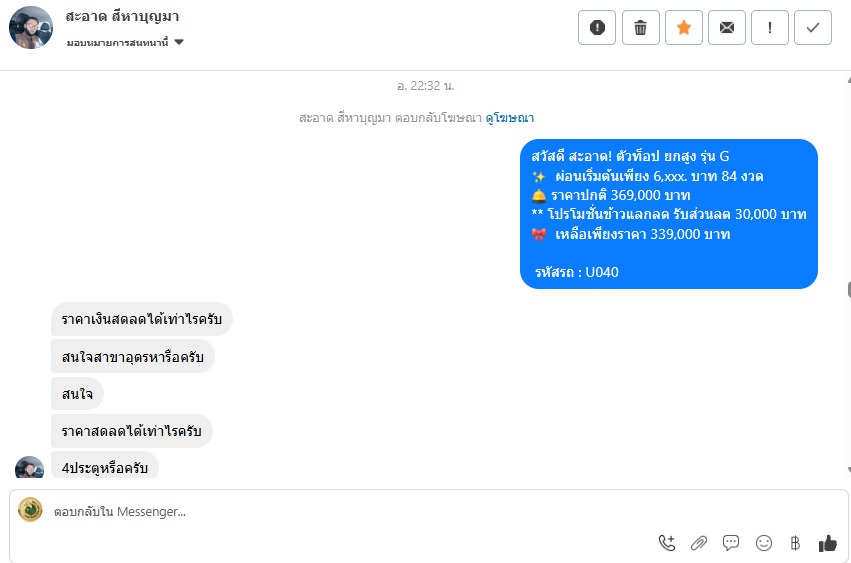
Task: Click the baht payment request icon
Action: point(795,543)
